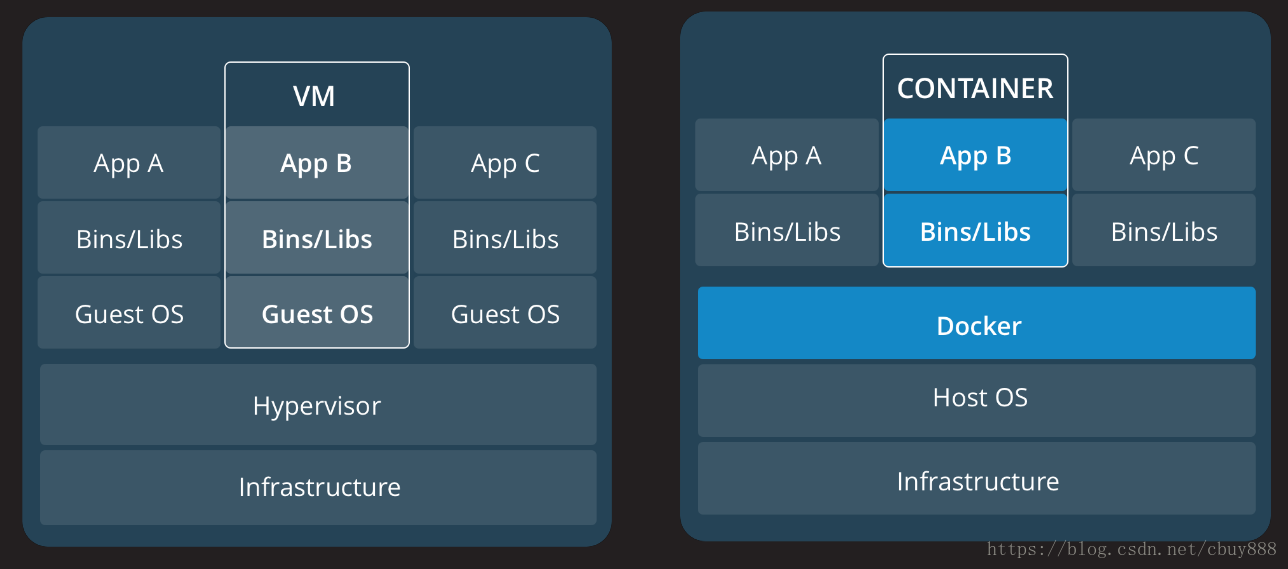The height and width of the screenshot is (569, 1288).
Task: Click the CONTAINER label in the right diagram
Action: (975, 88)
